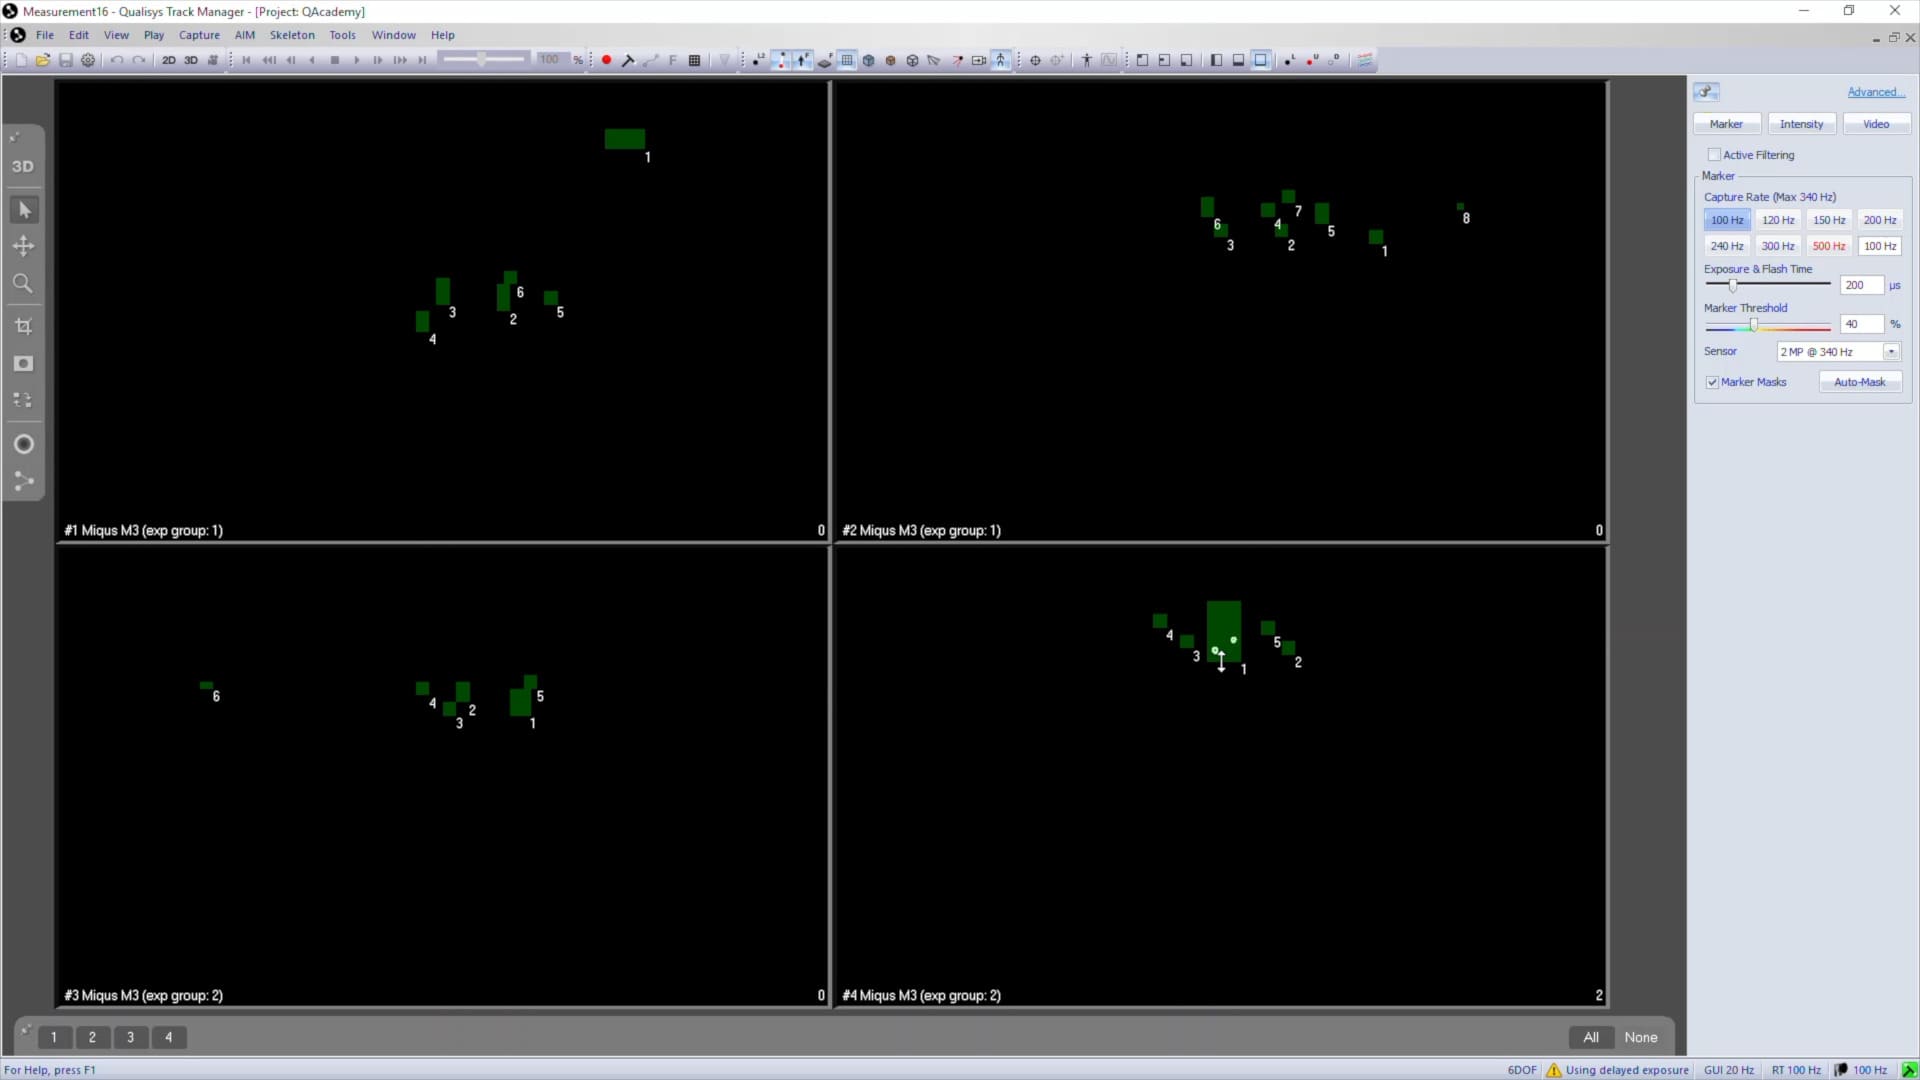
Task: Click the Auto-Mask button
Action: click(x=1859, y=382)
